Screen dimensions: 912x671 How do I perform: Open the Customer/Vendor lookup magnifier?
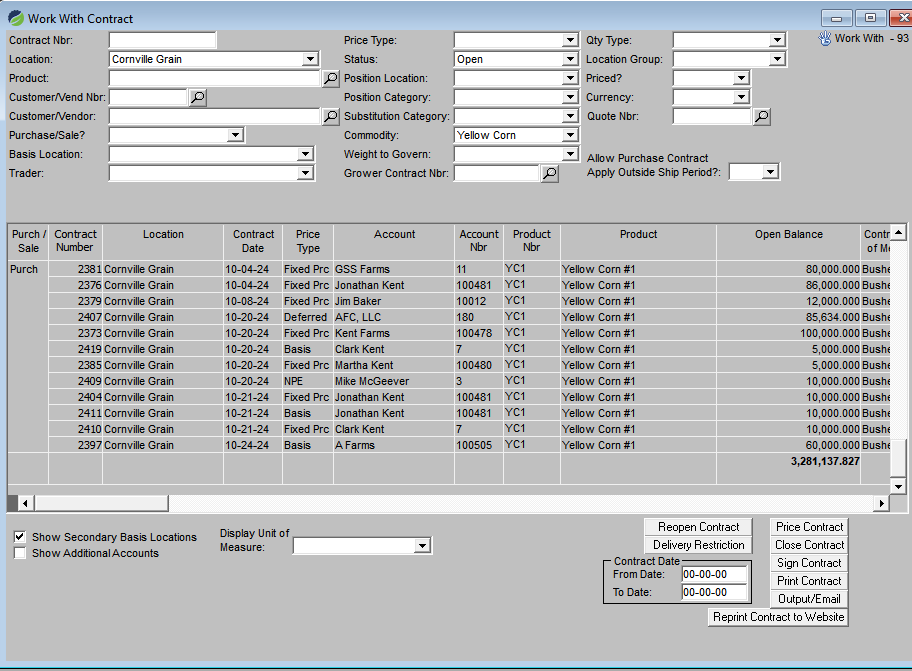tap(330, 117)
